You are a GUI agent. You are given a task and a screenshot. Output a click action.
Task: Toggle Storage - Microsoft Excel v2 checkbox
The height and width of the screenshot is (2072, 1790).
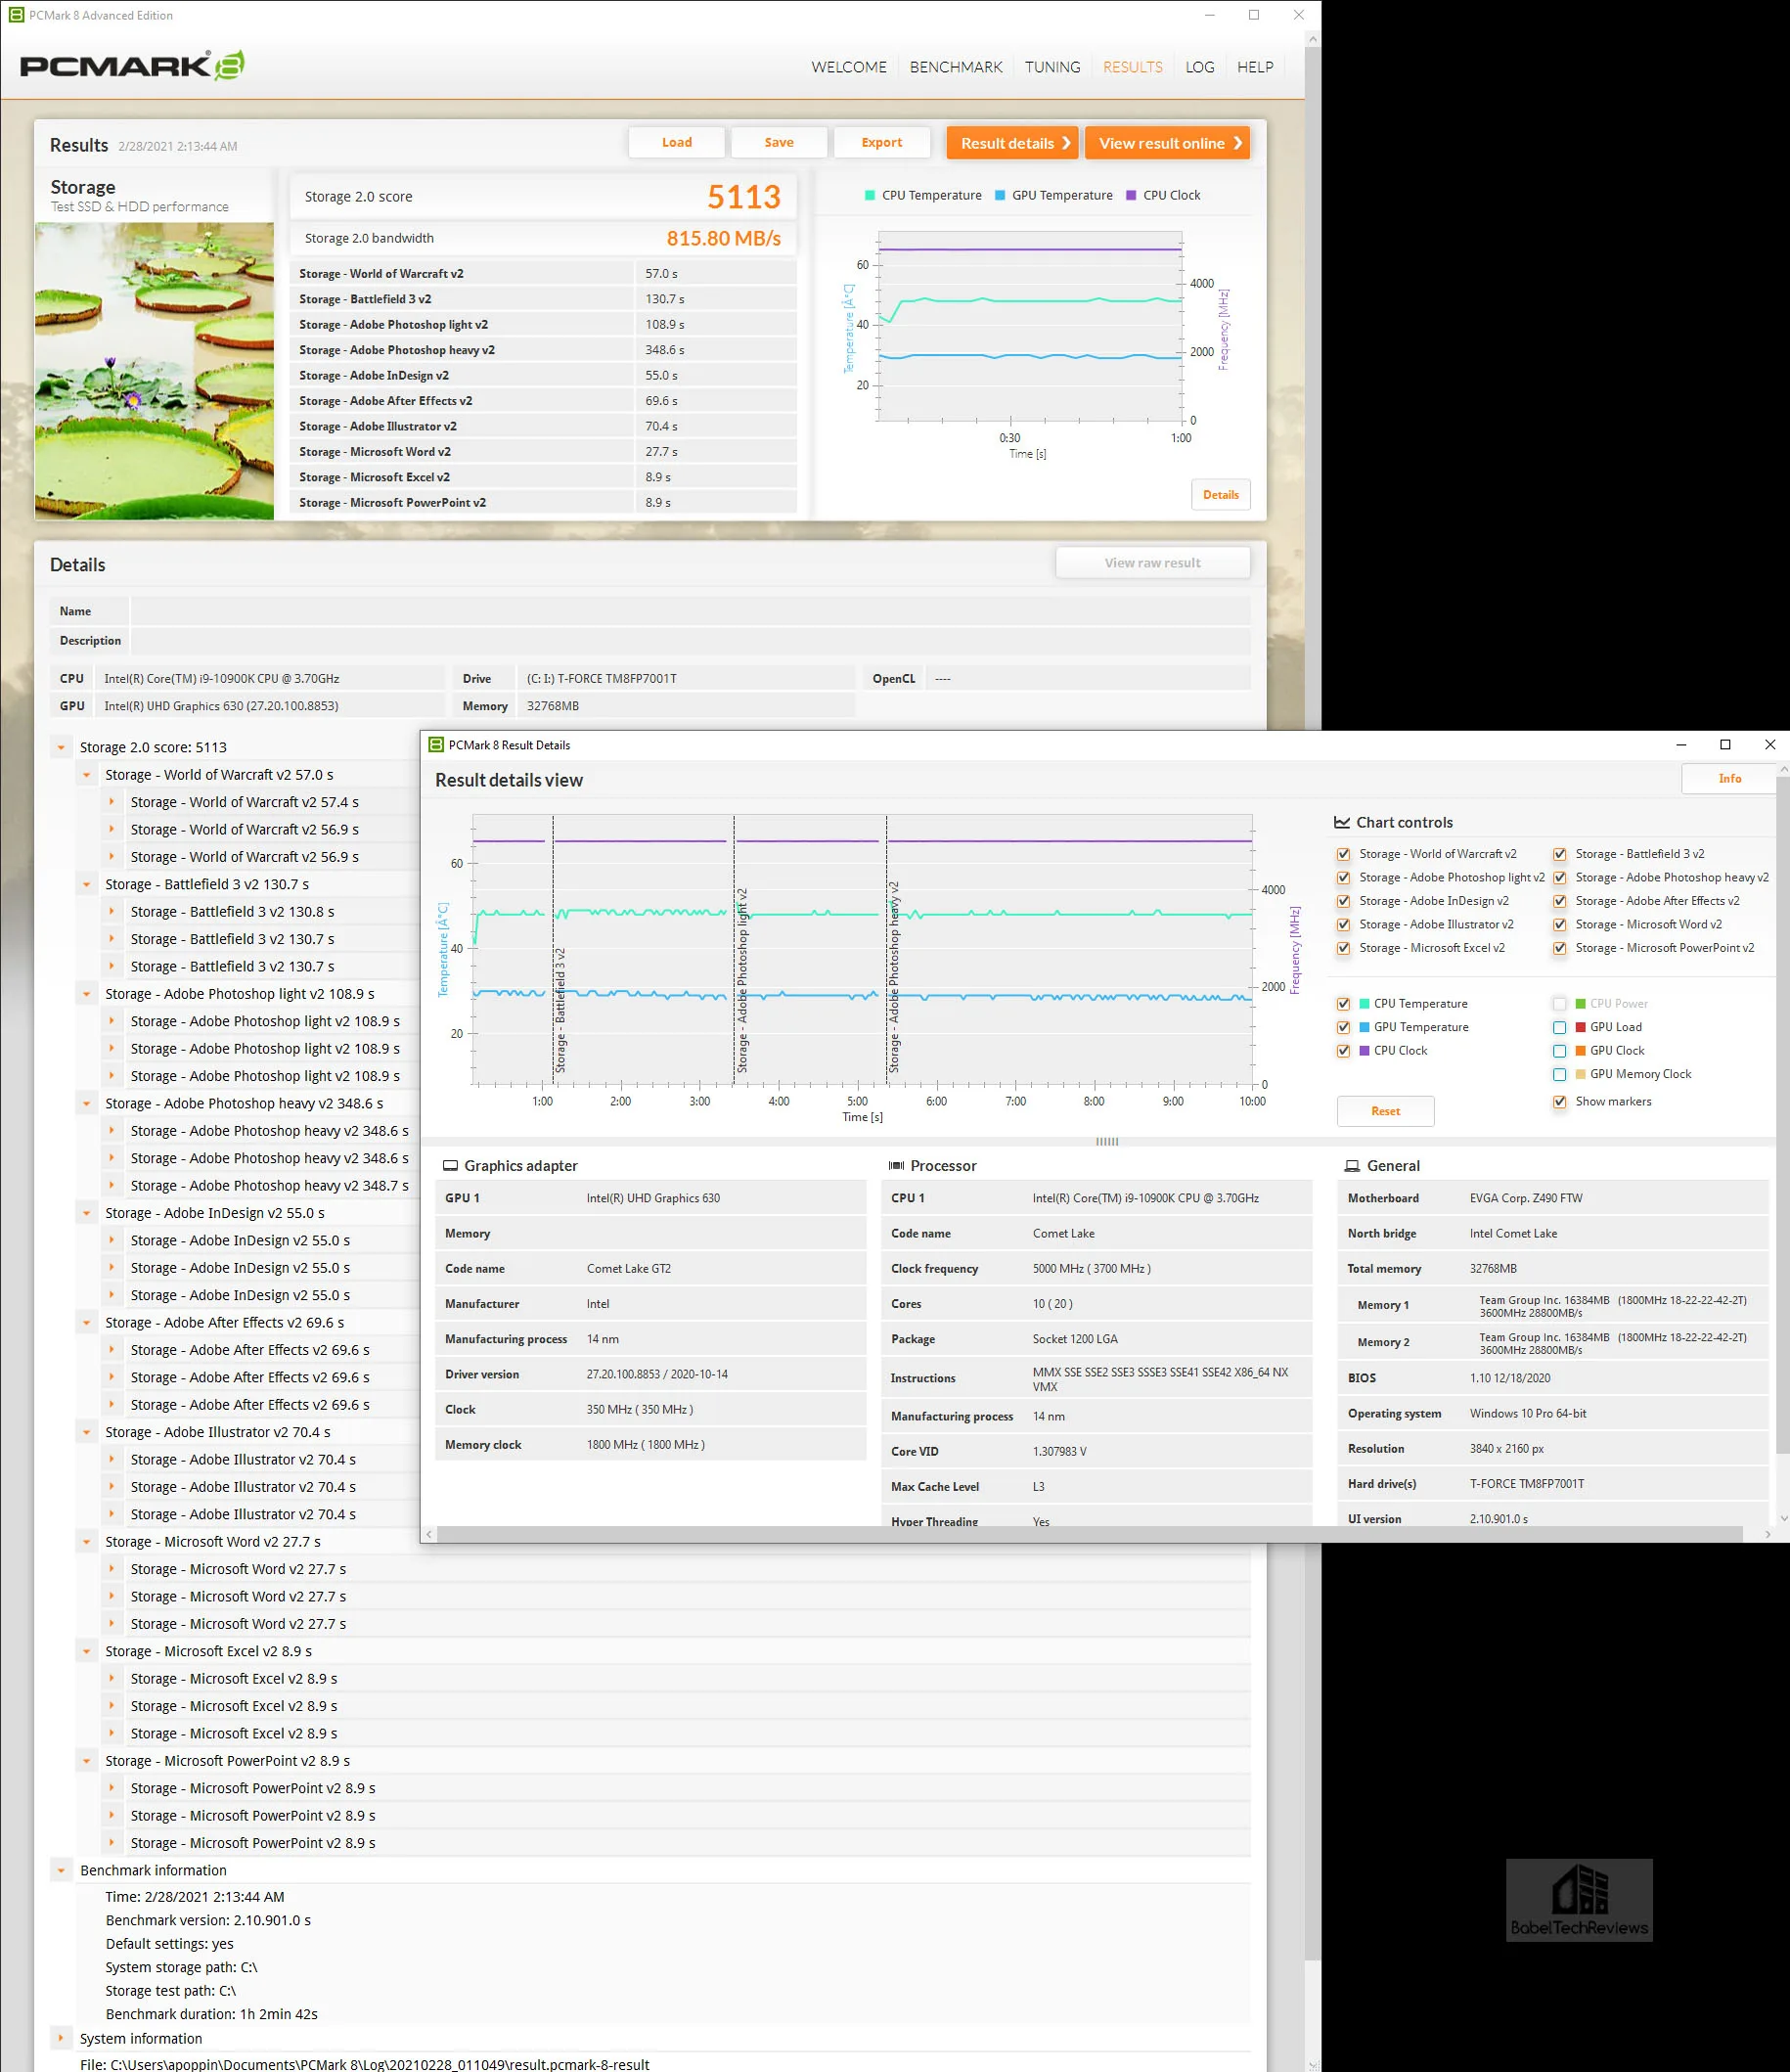pyautogui.click(x=1344, y=948)
